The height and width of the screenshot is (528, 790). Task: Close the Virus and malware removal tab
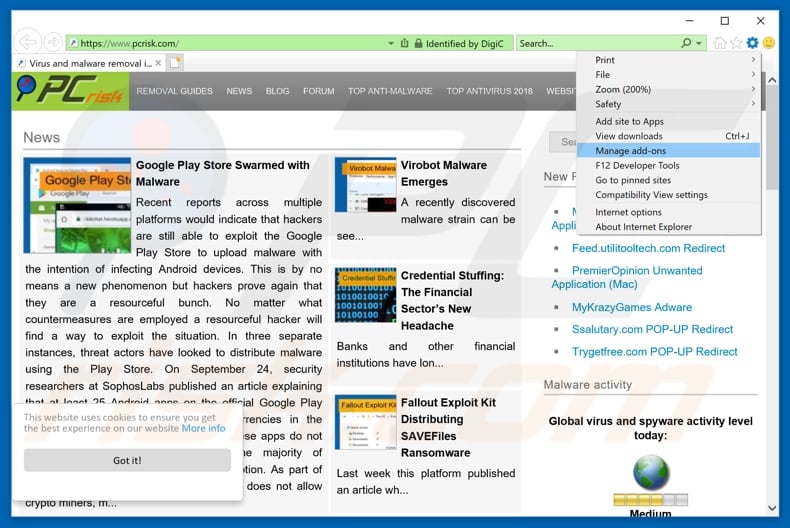[x=158, y=63]
